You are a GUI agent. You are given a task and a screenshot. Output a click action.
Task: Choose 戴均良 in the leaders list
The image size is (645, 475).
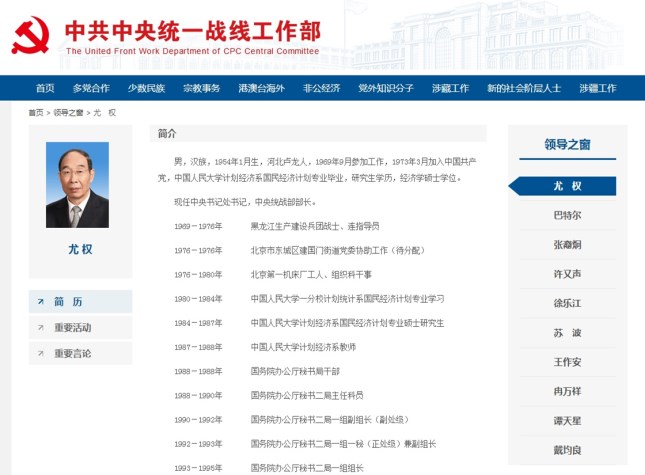[567, 450]
